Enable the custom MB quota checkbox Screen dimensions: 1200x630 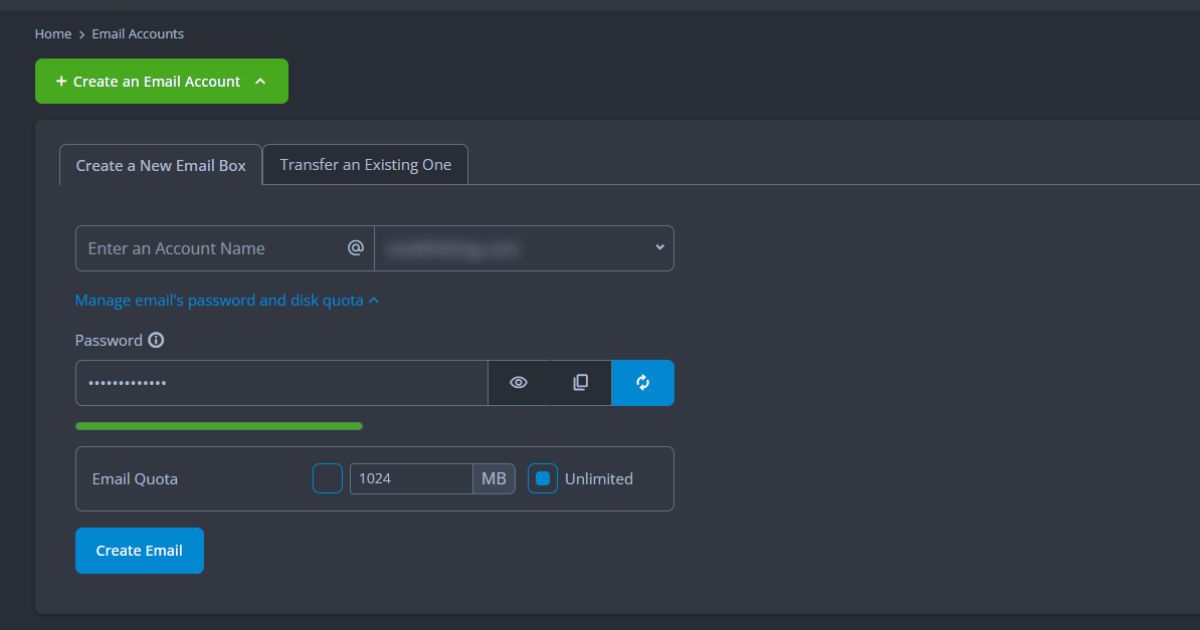[x=328, y=479]
